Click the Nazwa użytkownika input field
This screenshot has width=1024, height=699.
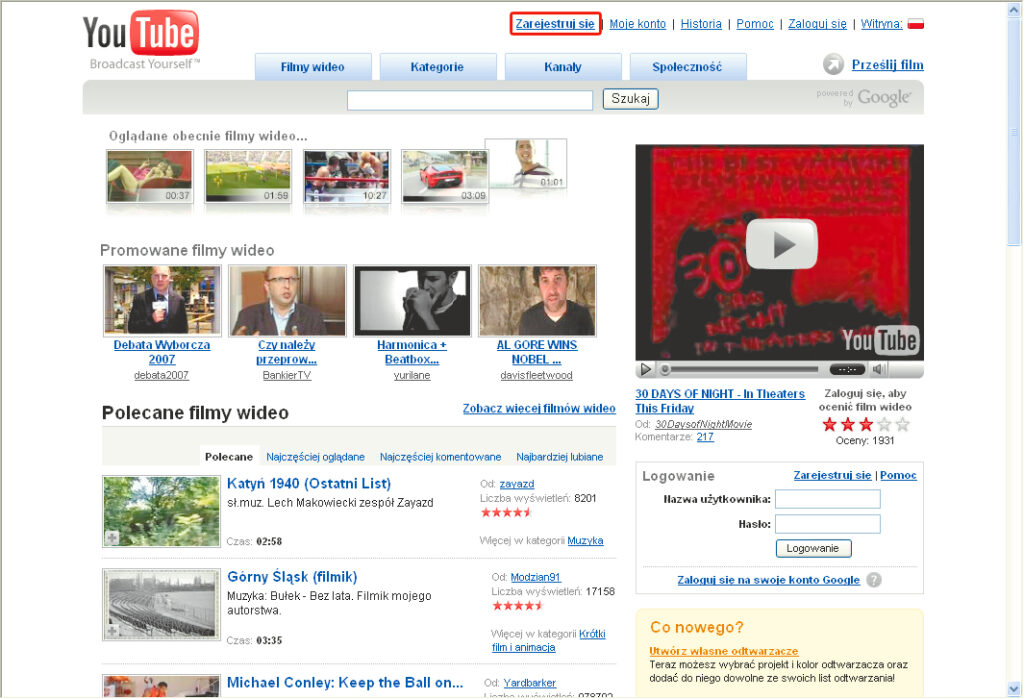827,499
